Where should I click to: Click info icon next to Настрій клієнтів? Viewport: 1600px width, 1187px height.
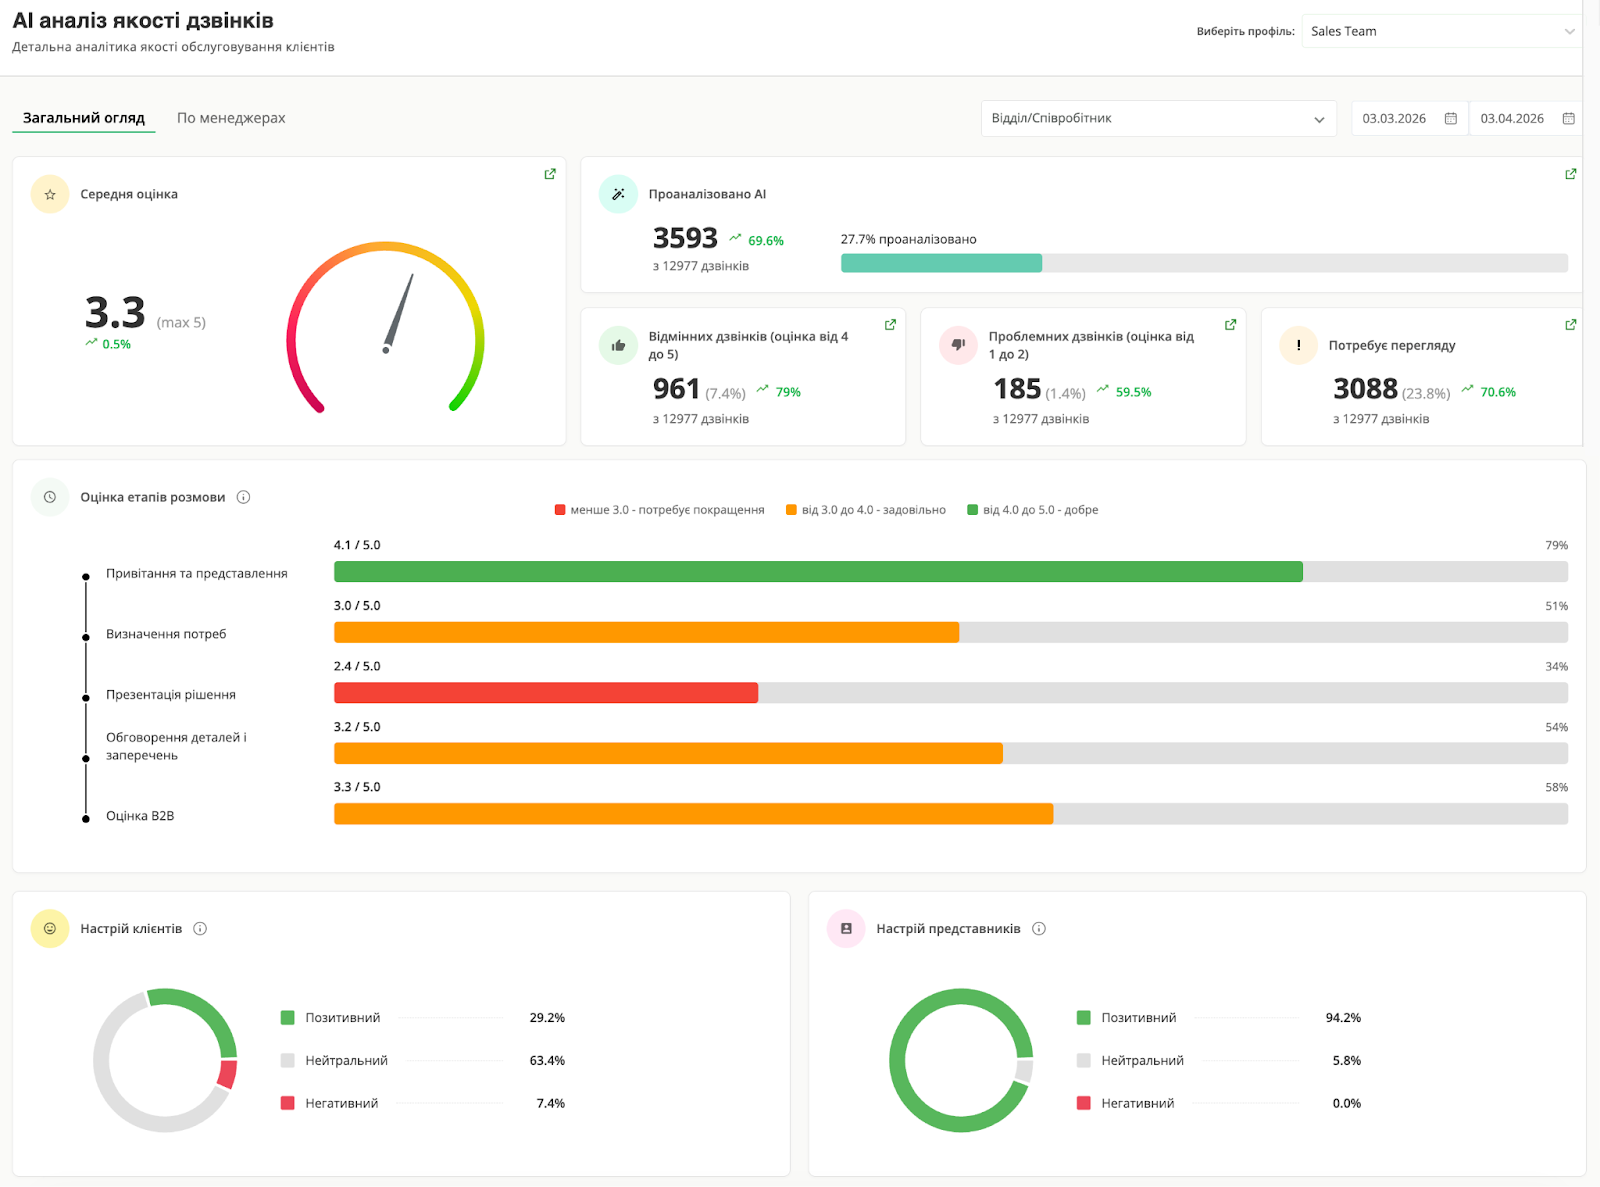pyautogui.click(x=200, y=929)
